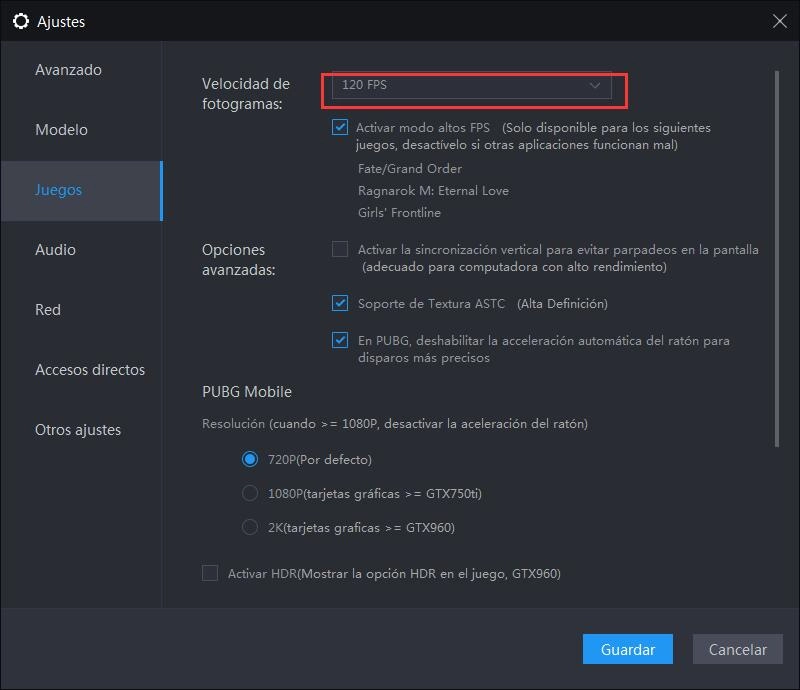Select the 720P por defecto resolution
800x690 pixels.
(x=249, y=459)
